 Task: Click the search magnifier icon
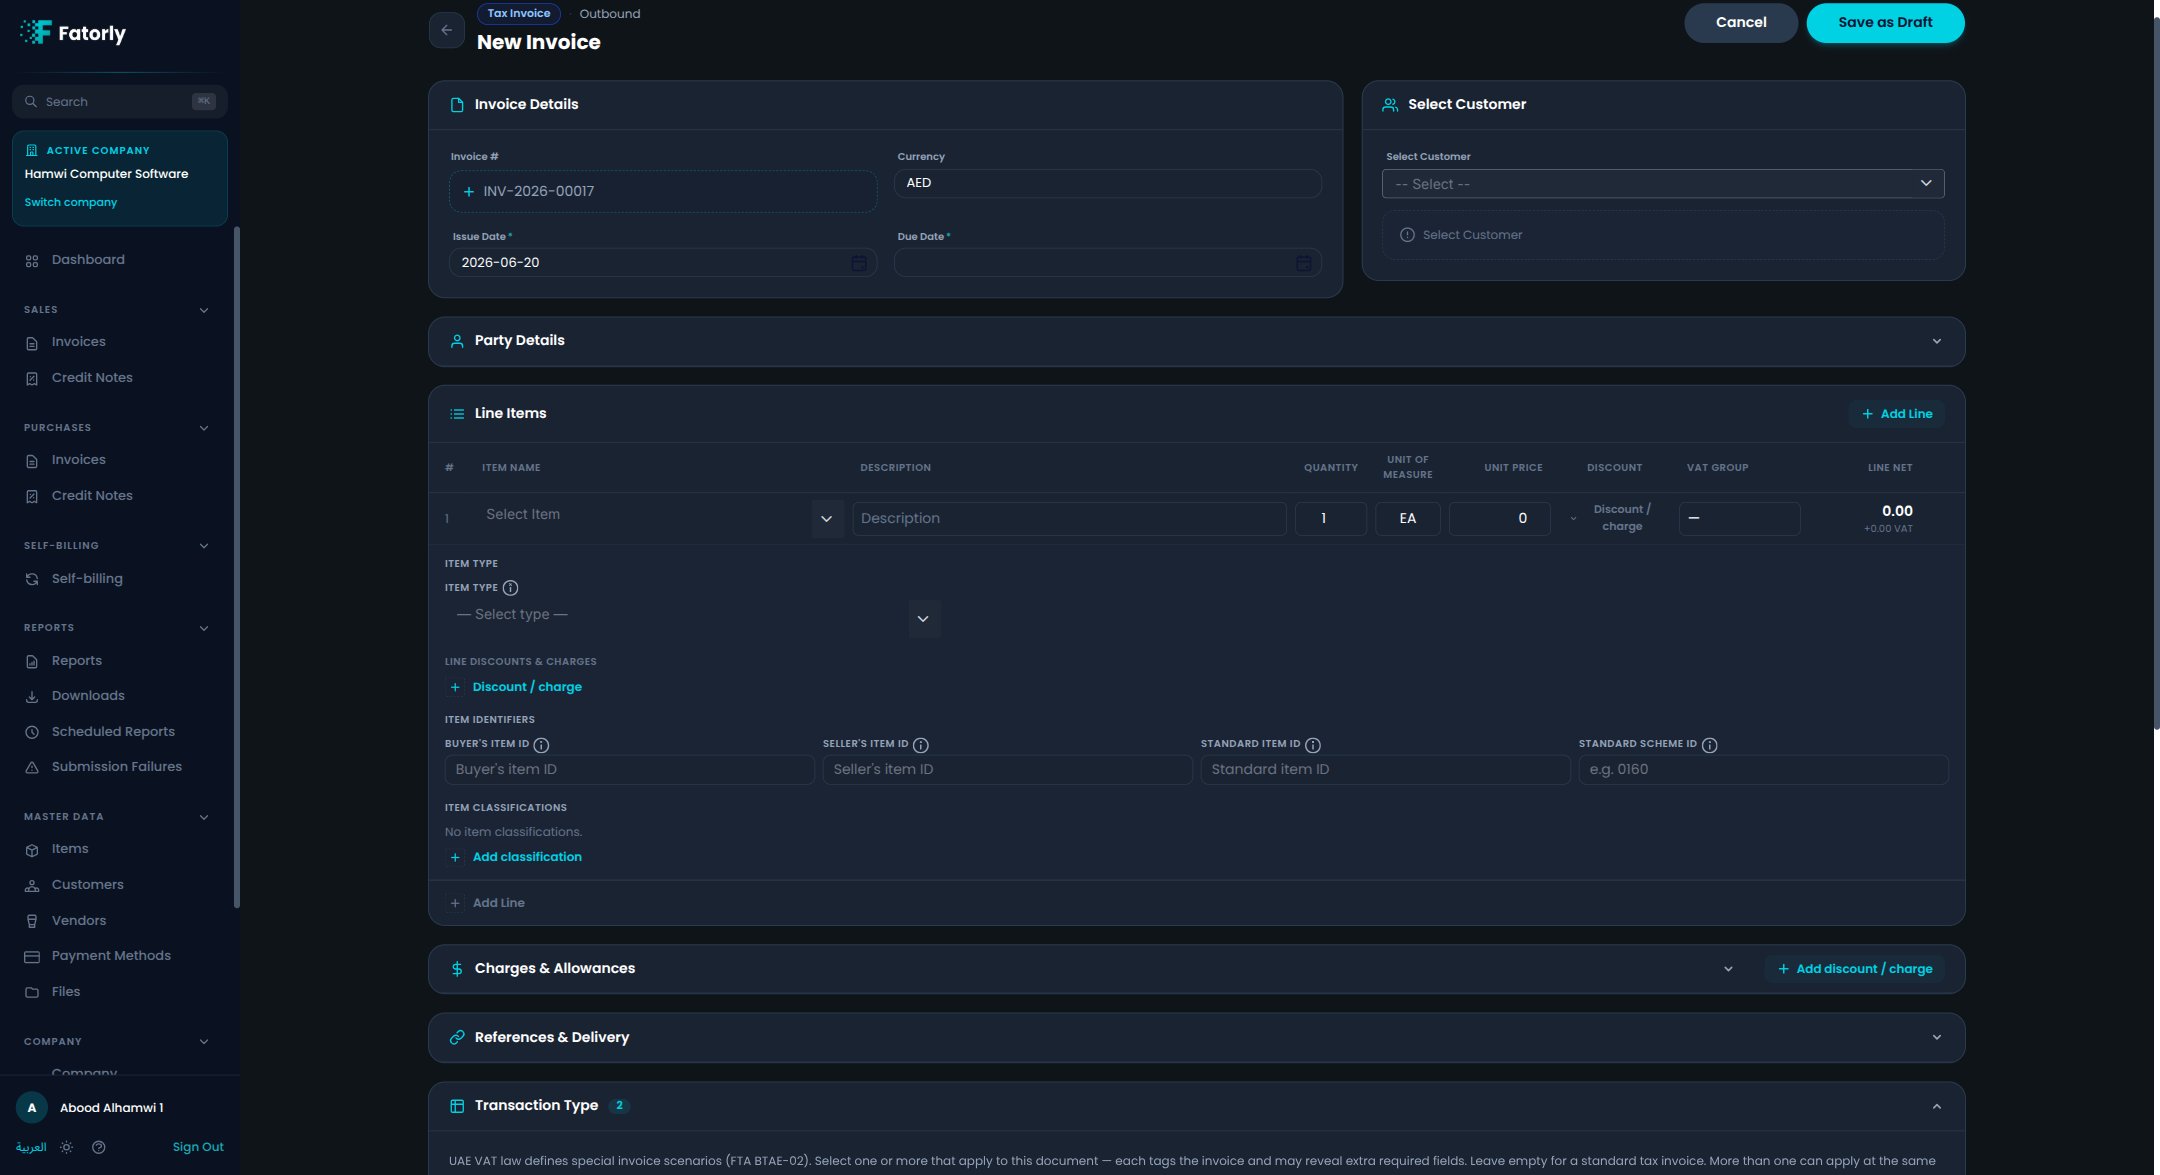(31, 102)
